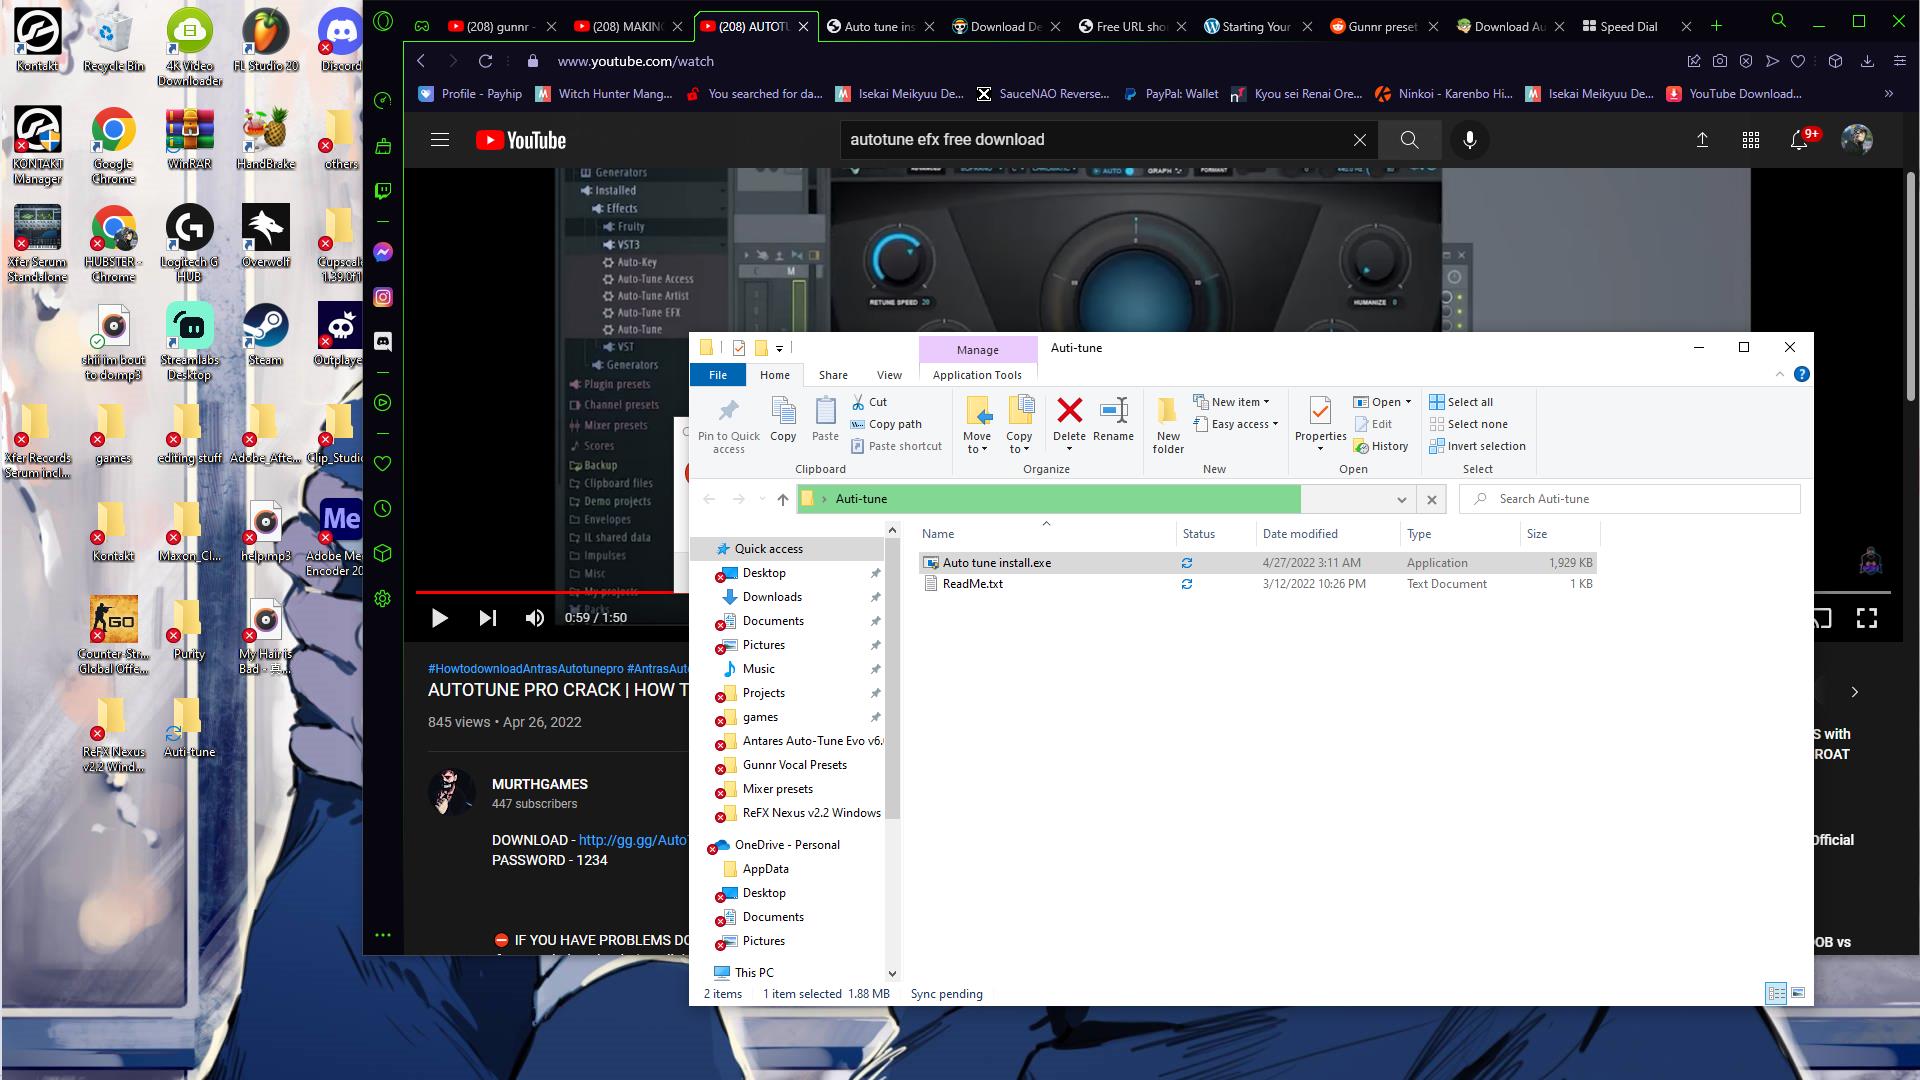Mute the video with the volume icon
The width and height of the screenshot is (1920, 1080).
[535, 618]
